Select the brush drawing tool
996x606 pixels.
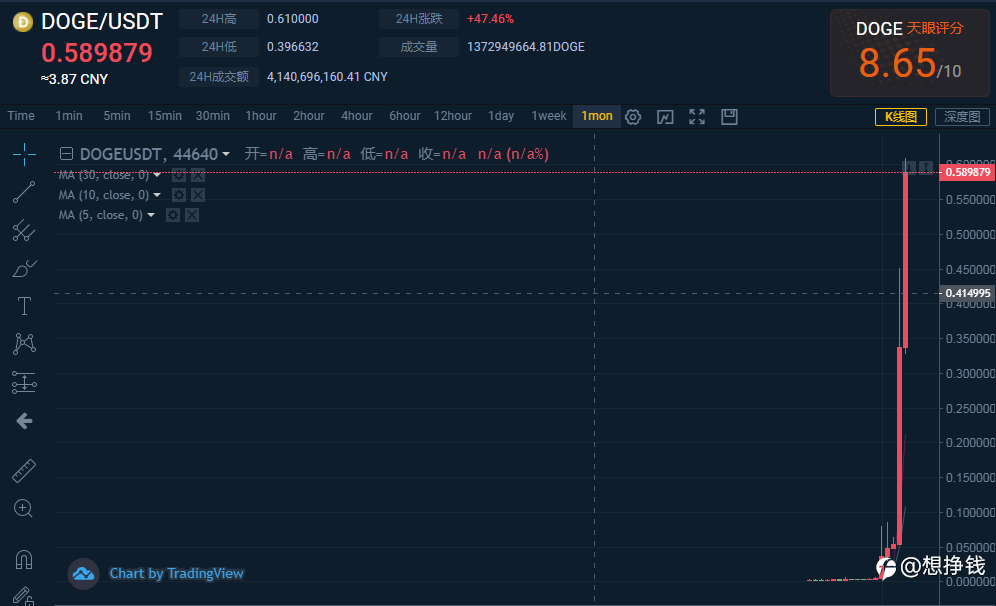[x=24, y=269]
